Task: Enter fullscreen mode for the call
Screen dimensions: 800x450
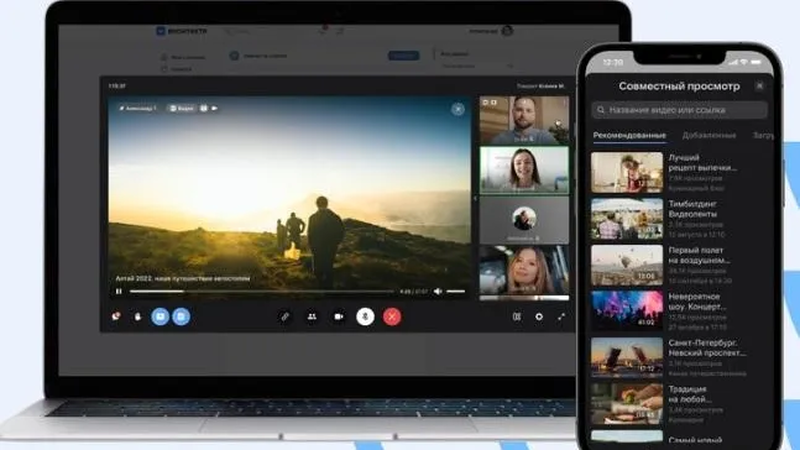Action: (x=561, y=316)
